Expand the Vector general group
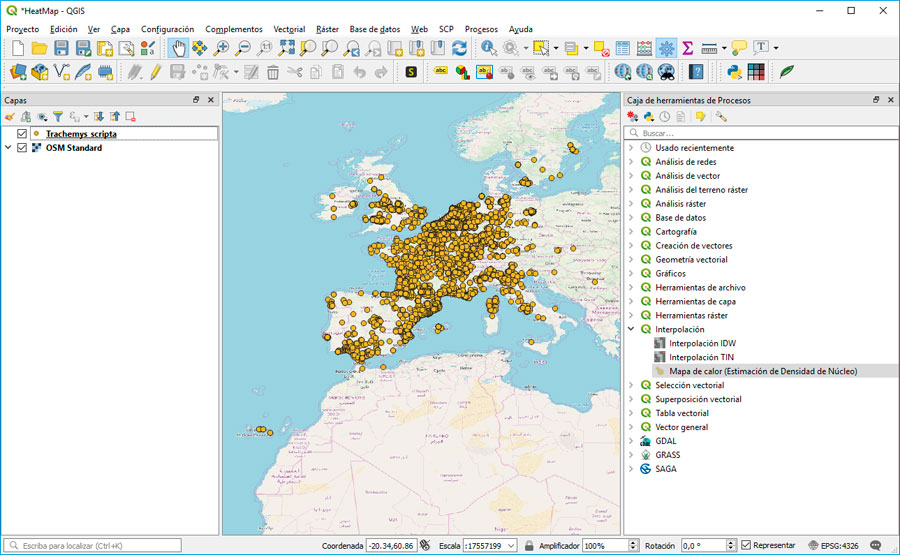Viewport: 900px width, 555px height. click(631, 427)
